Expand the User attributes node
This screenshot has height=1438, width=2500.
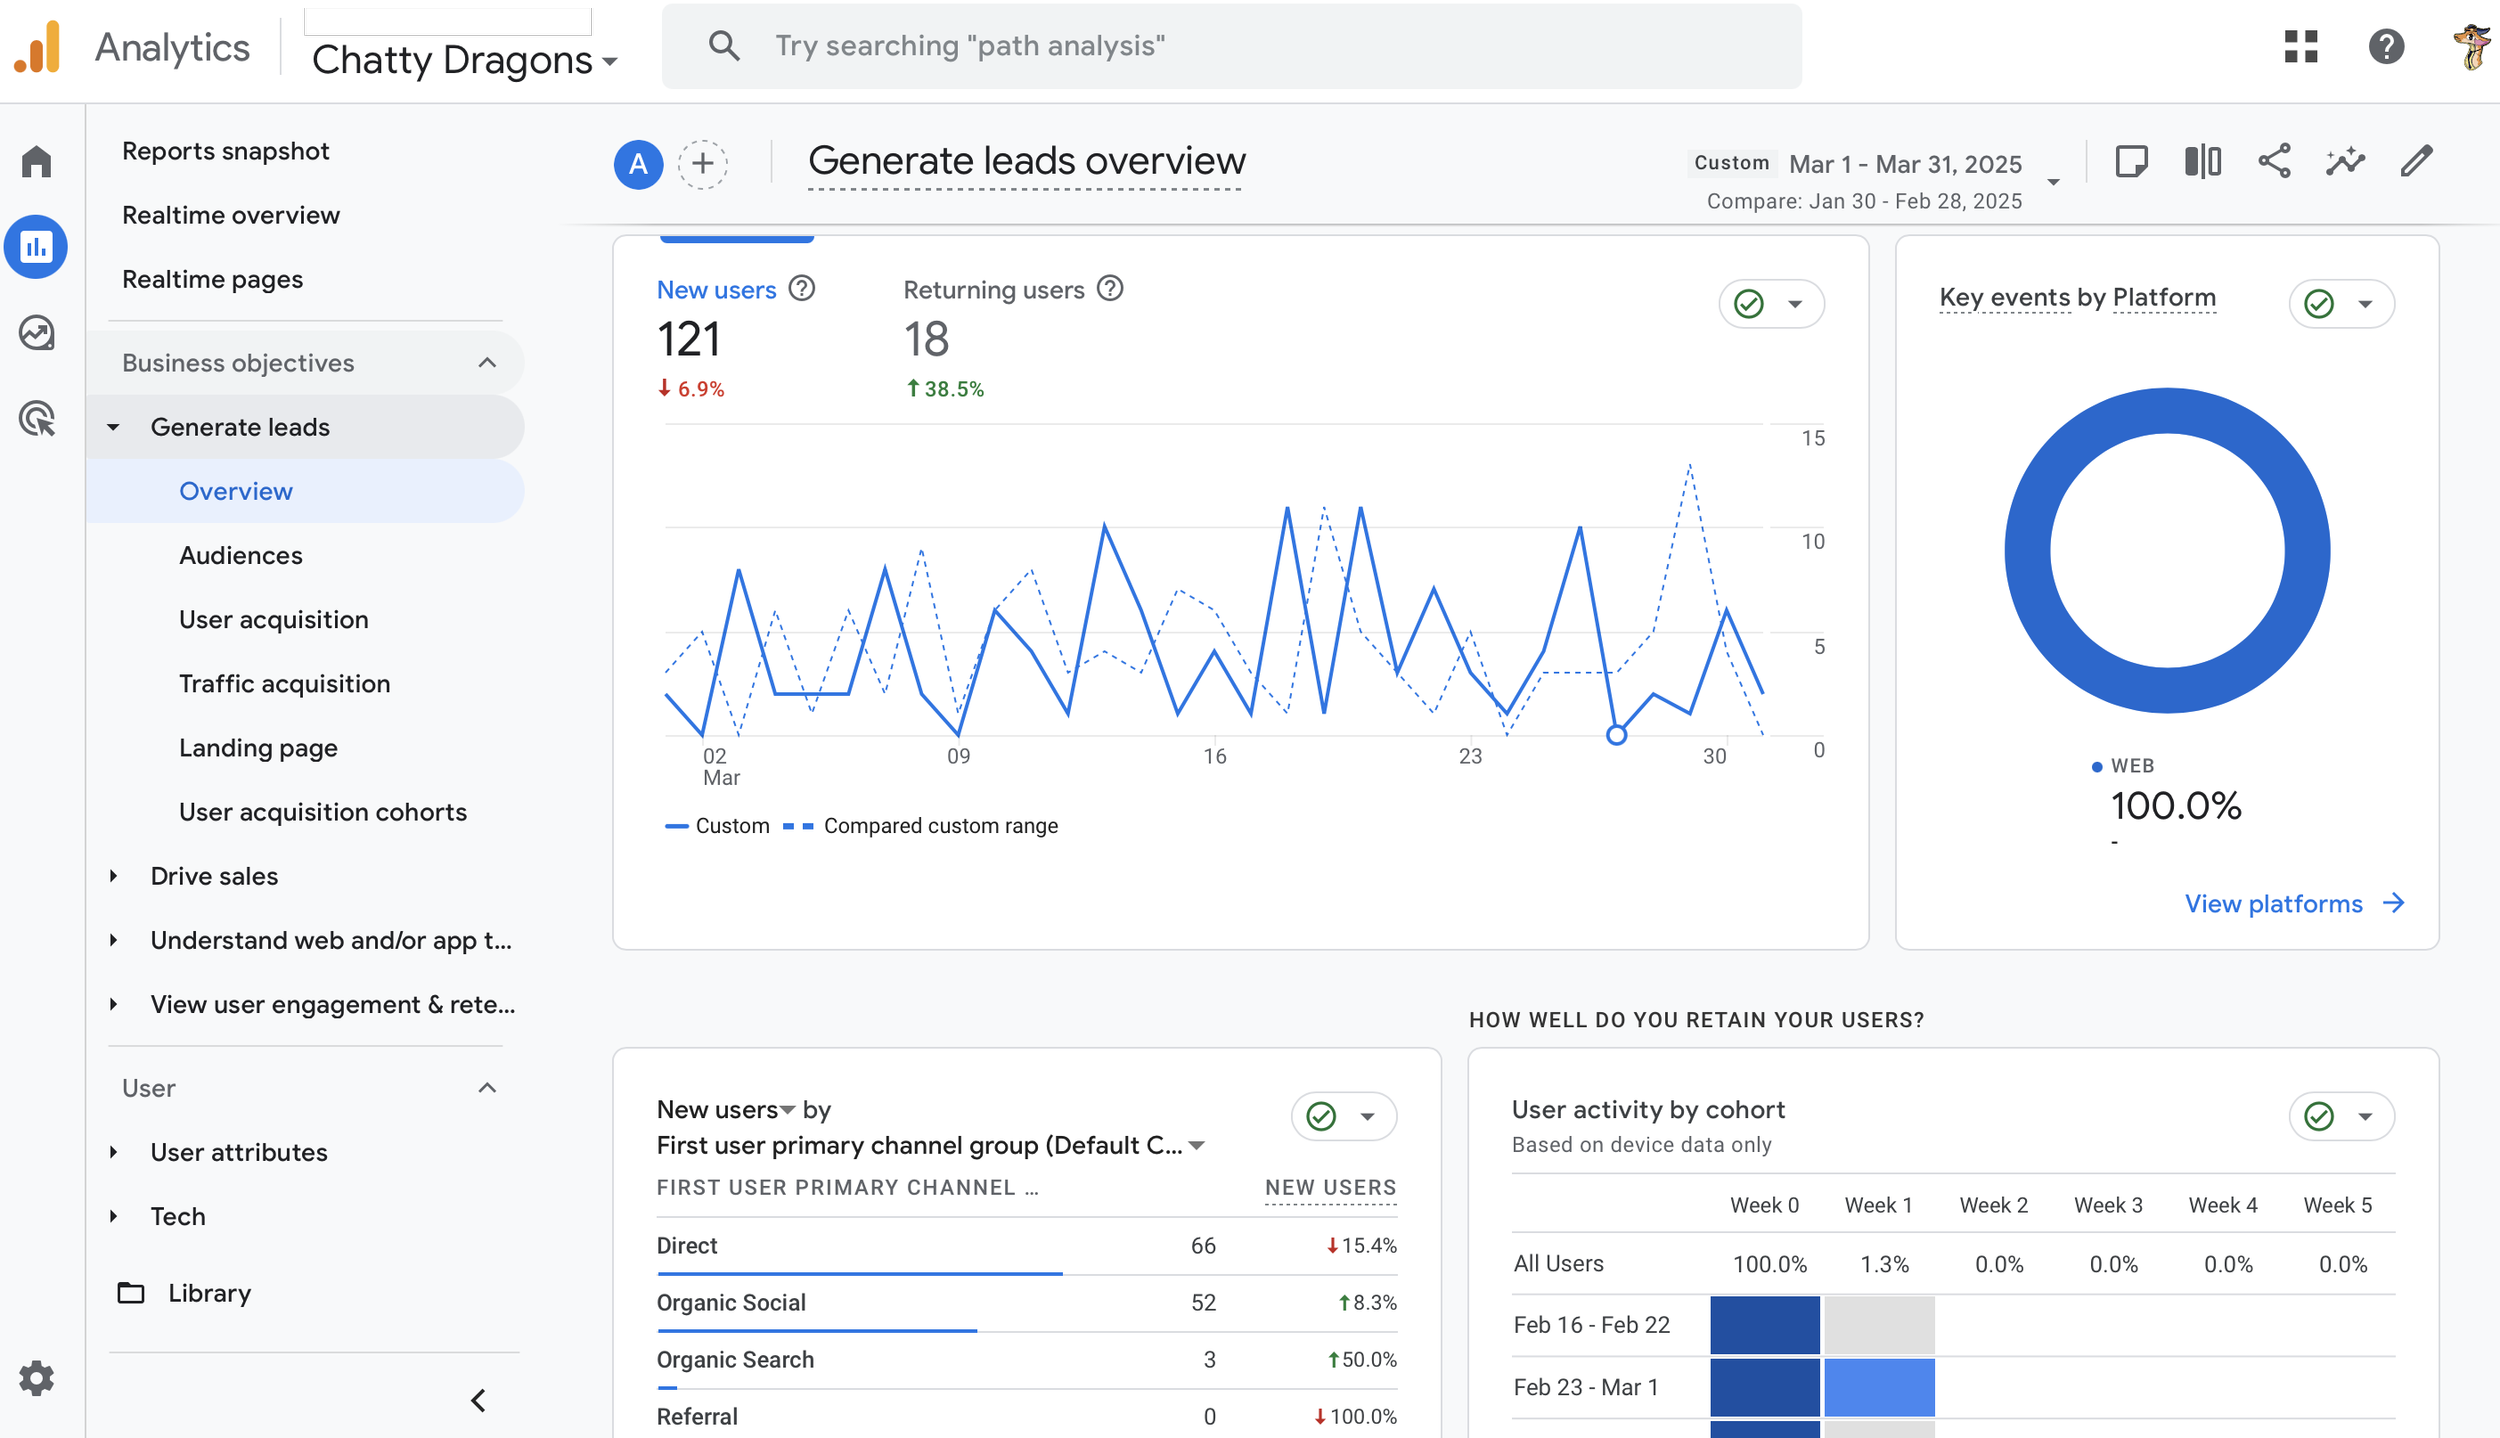[x=113, y=1152]
